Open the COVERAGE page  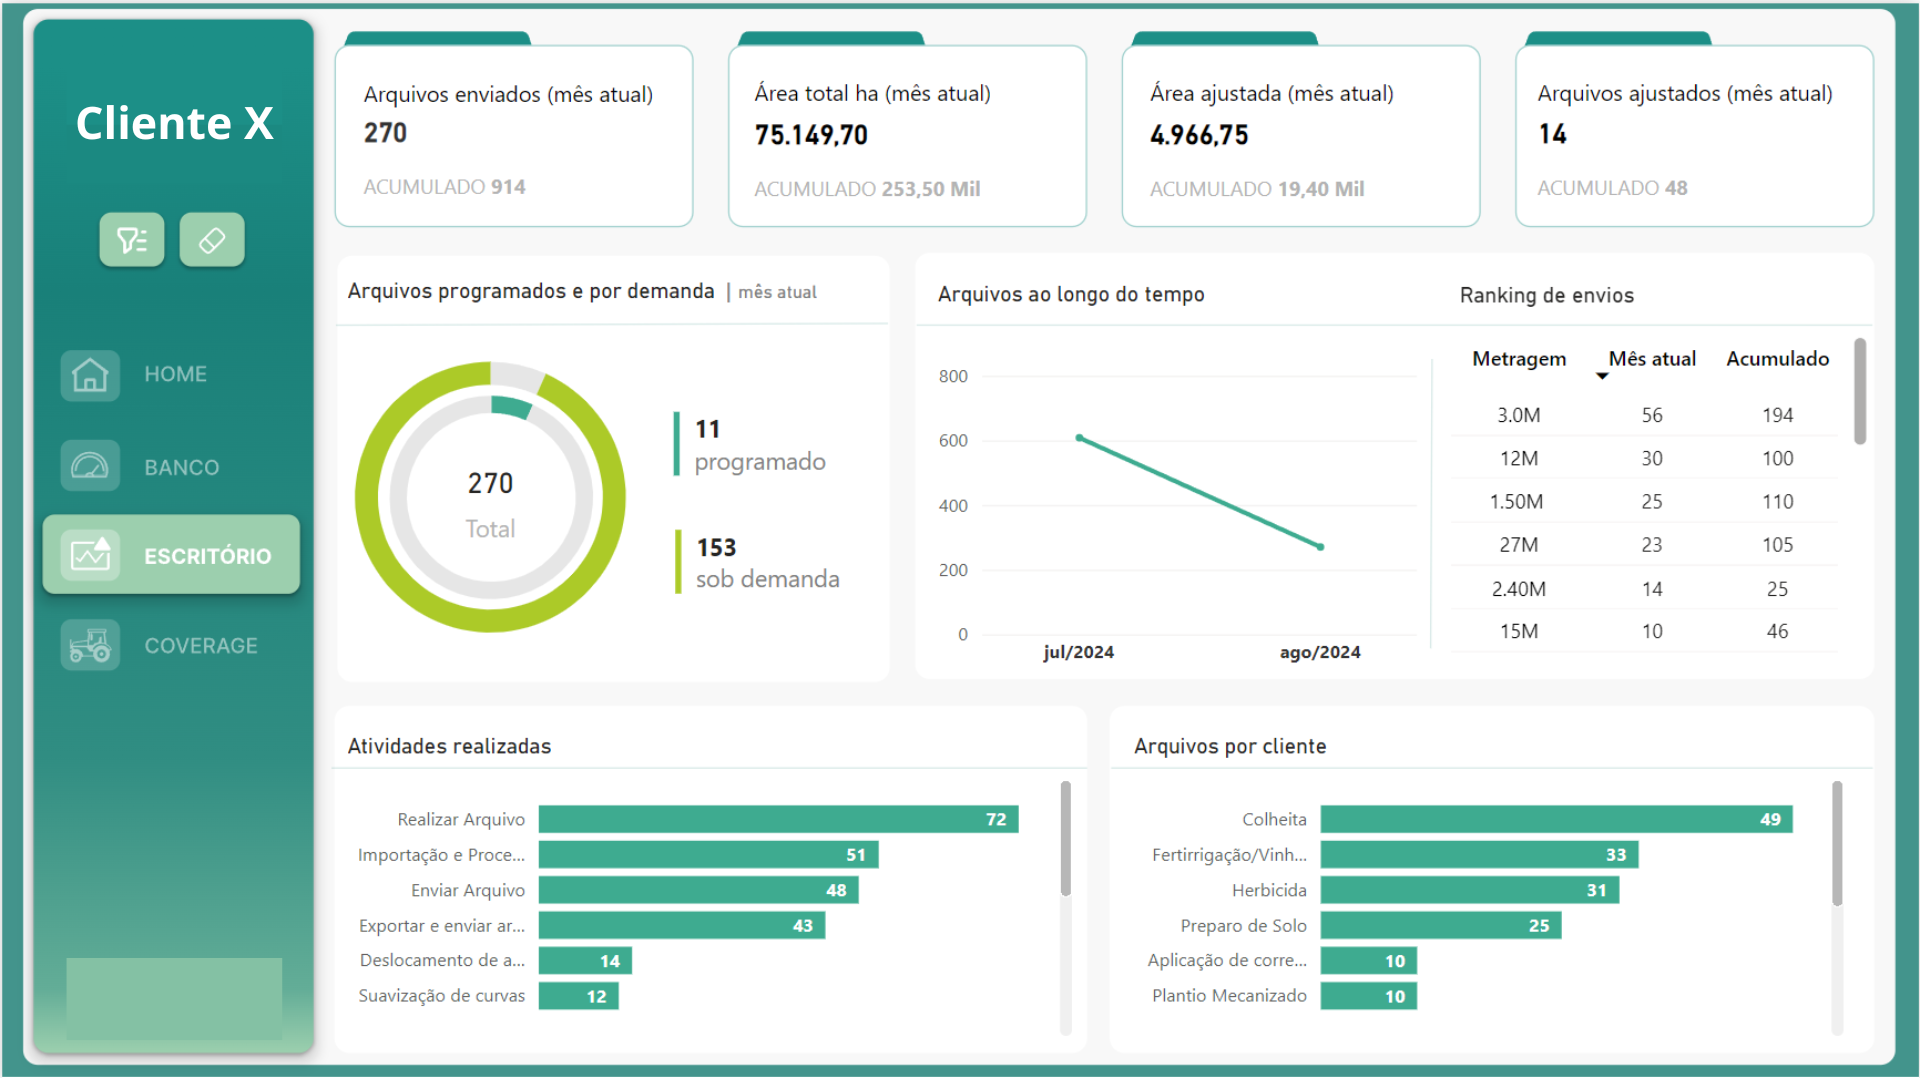click(201, 646)
